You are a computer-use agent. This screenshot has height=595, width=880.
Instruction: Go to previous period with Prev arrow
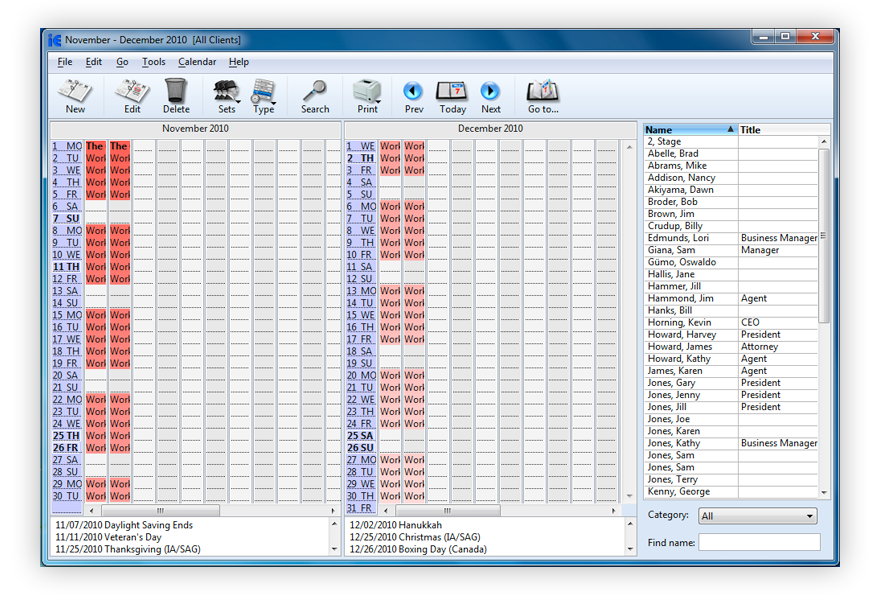pyautogui.click(x=414, y=91)
